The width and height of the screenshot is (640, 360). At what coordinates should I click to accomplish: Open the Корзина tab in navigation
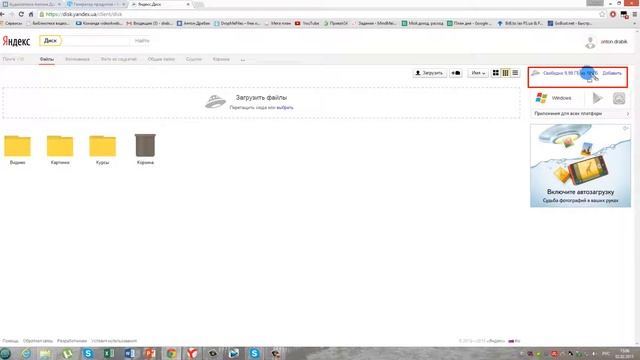click(221, 59)
